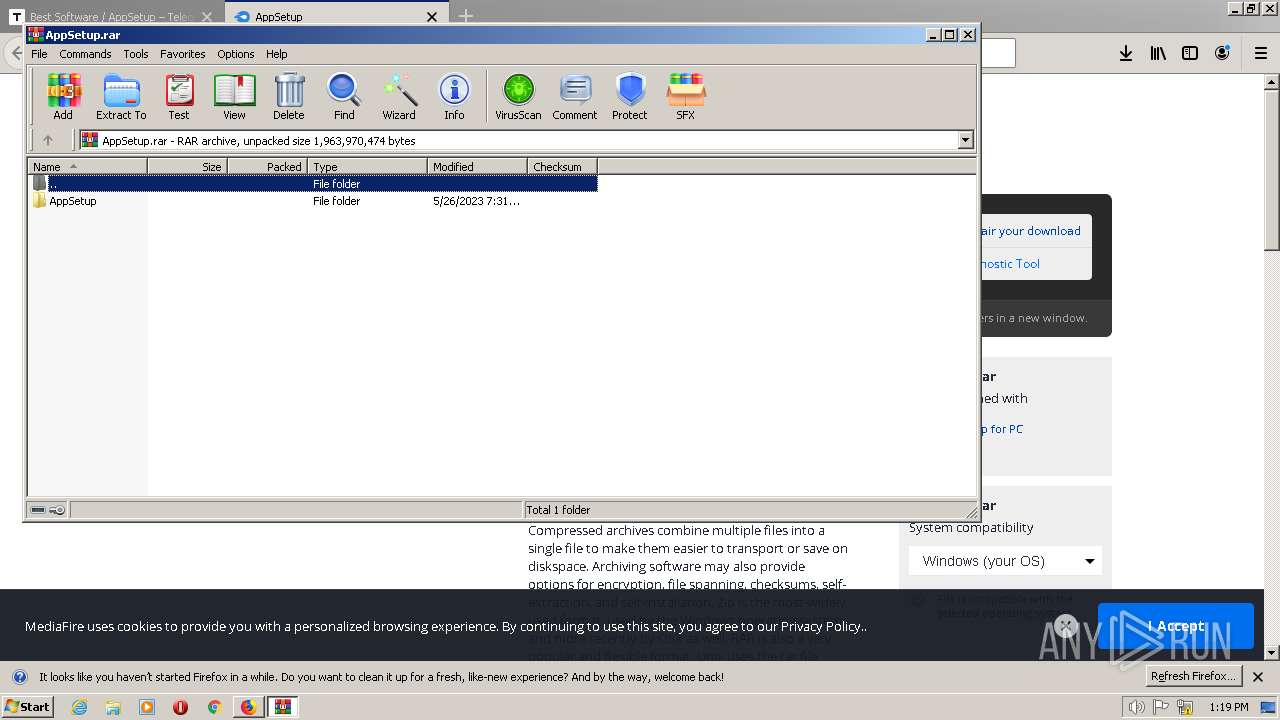Open Firefox library icon

tap(1158, 53)
